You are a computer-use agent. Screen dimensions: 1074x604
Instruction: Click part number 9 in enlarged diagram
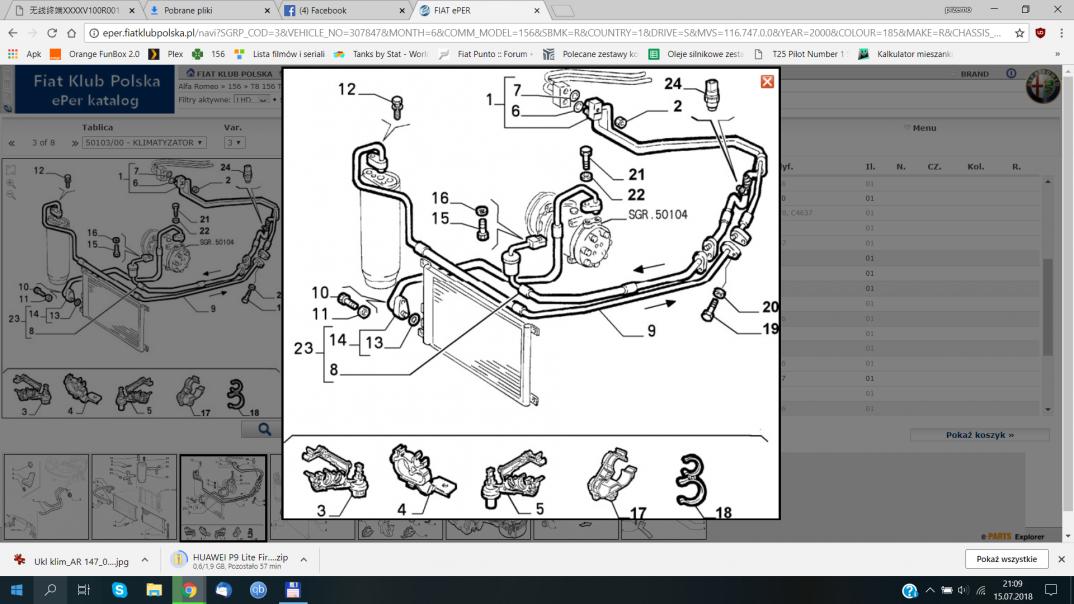coord(651,331)
